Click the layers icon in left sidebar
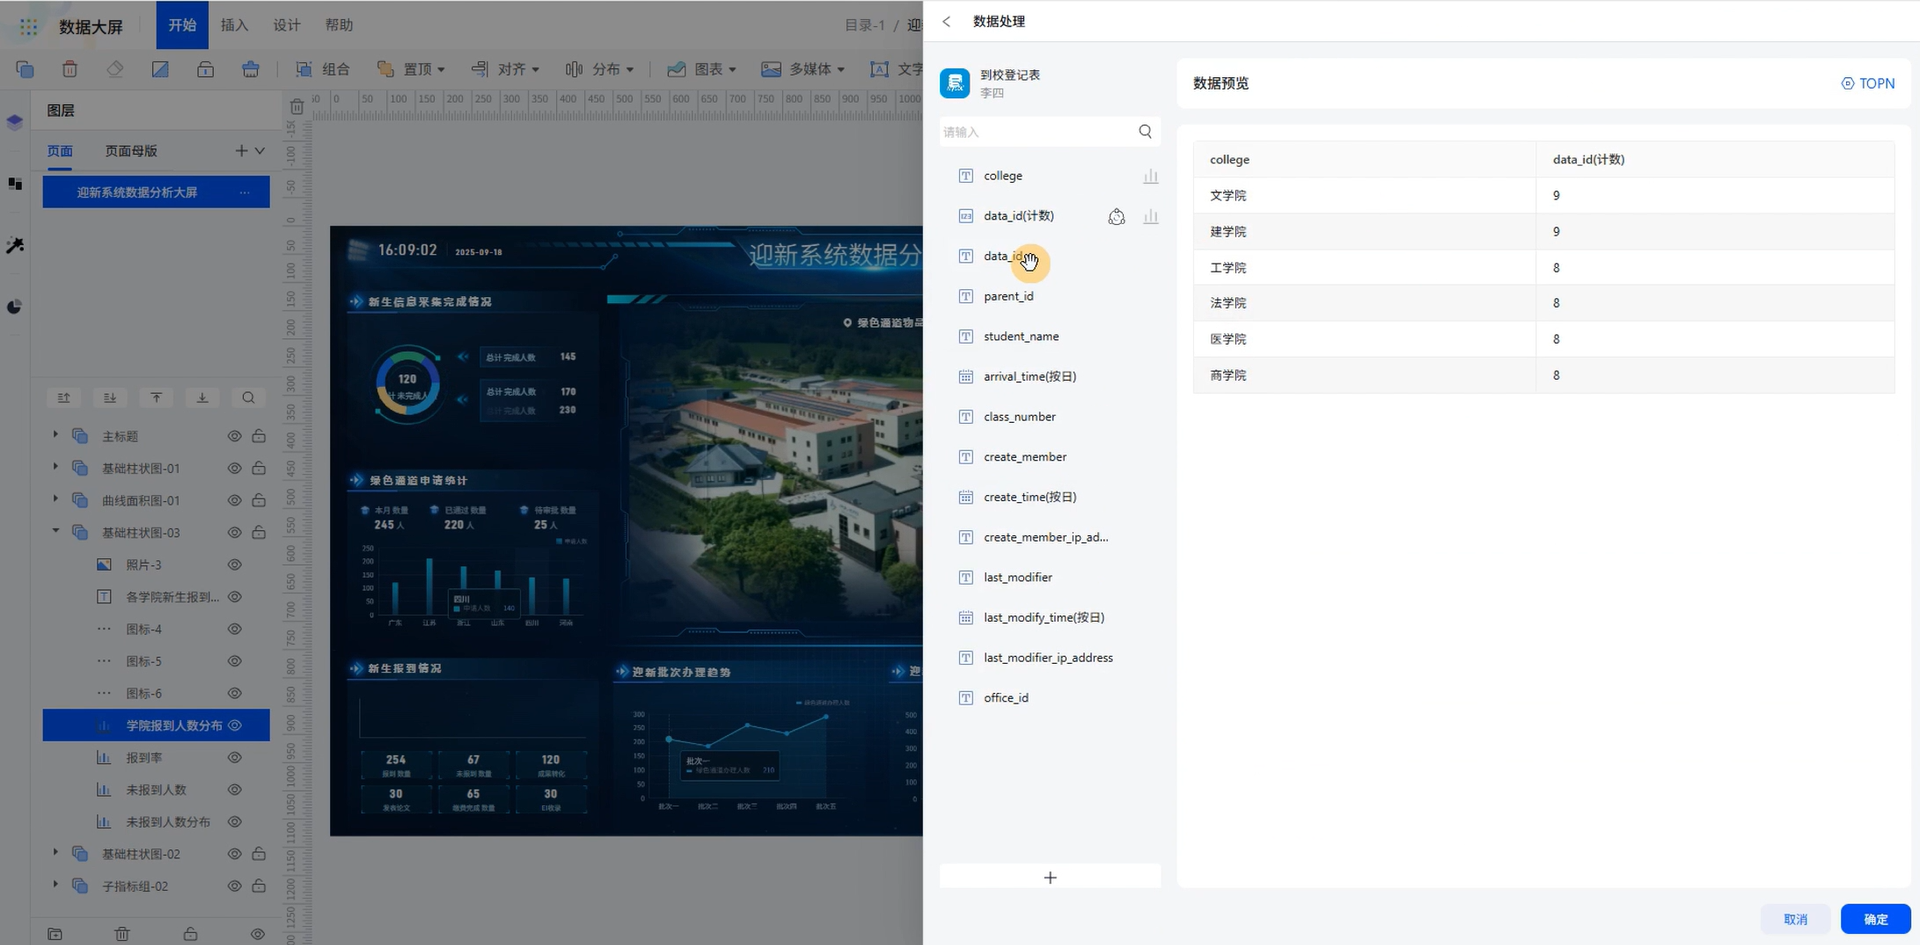The width and height of the screenshot is (1920, 945). [15, 122]
